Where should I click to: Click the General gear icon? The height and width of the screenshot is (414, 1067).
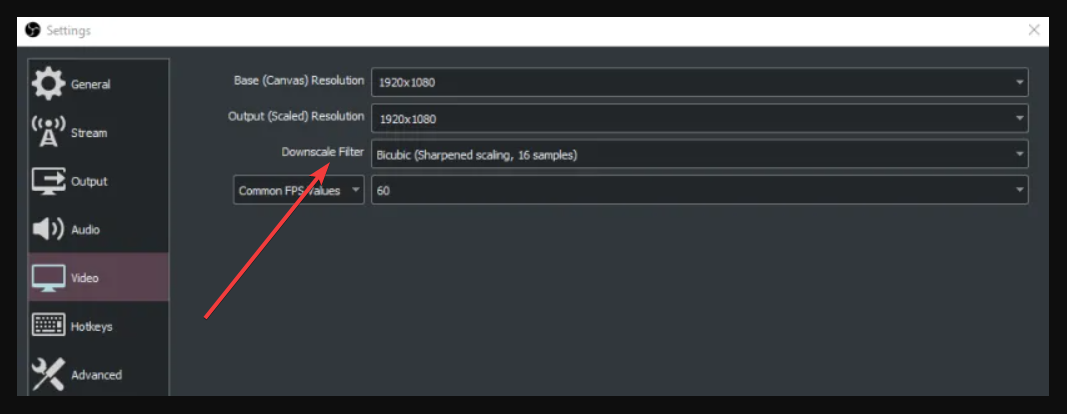coord(48,84)
